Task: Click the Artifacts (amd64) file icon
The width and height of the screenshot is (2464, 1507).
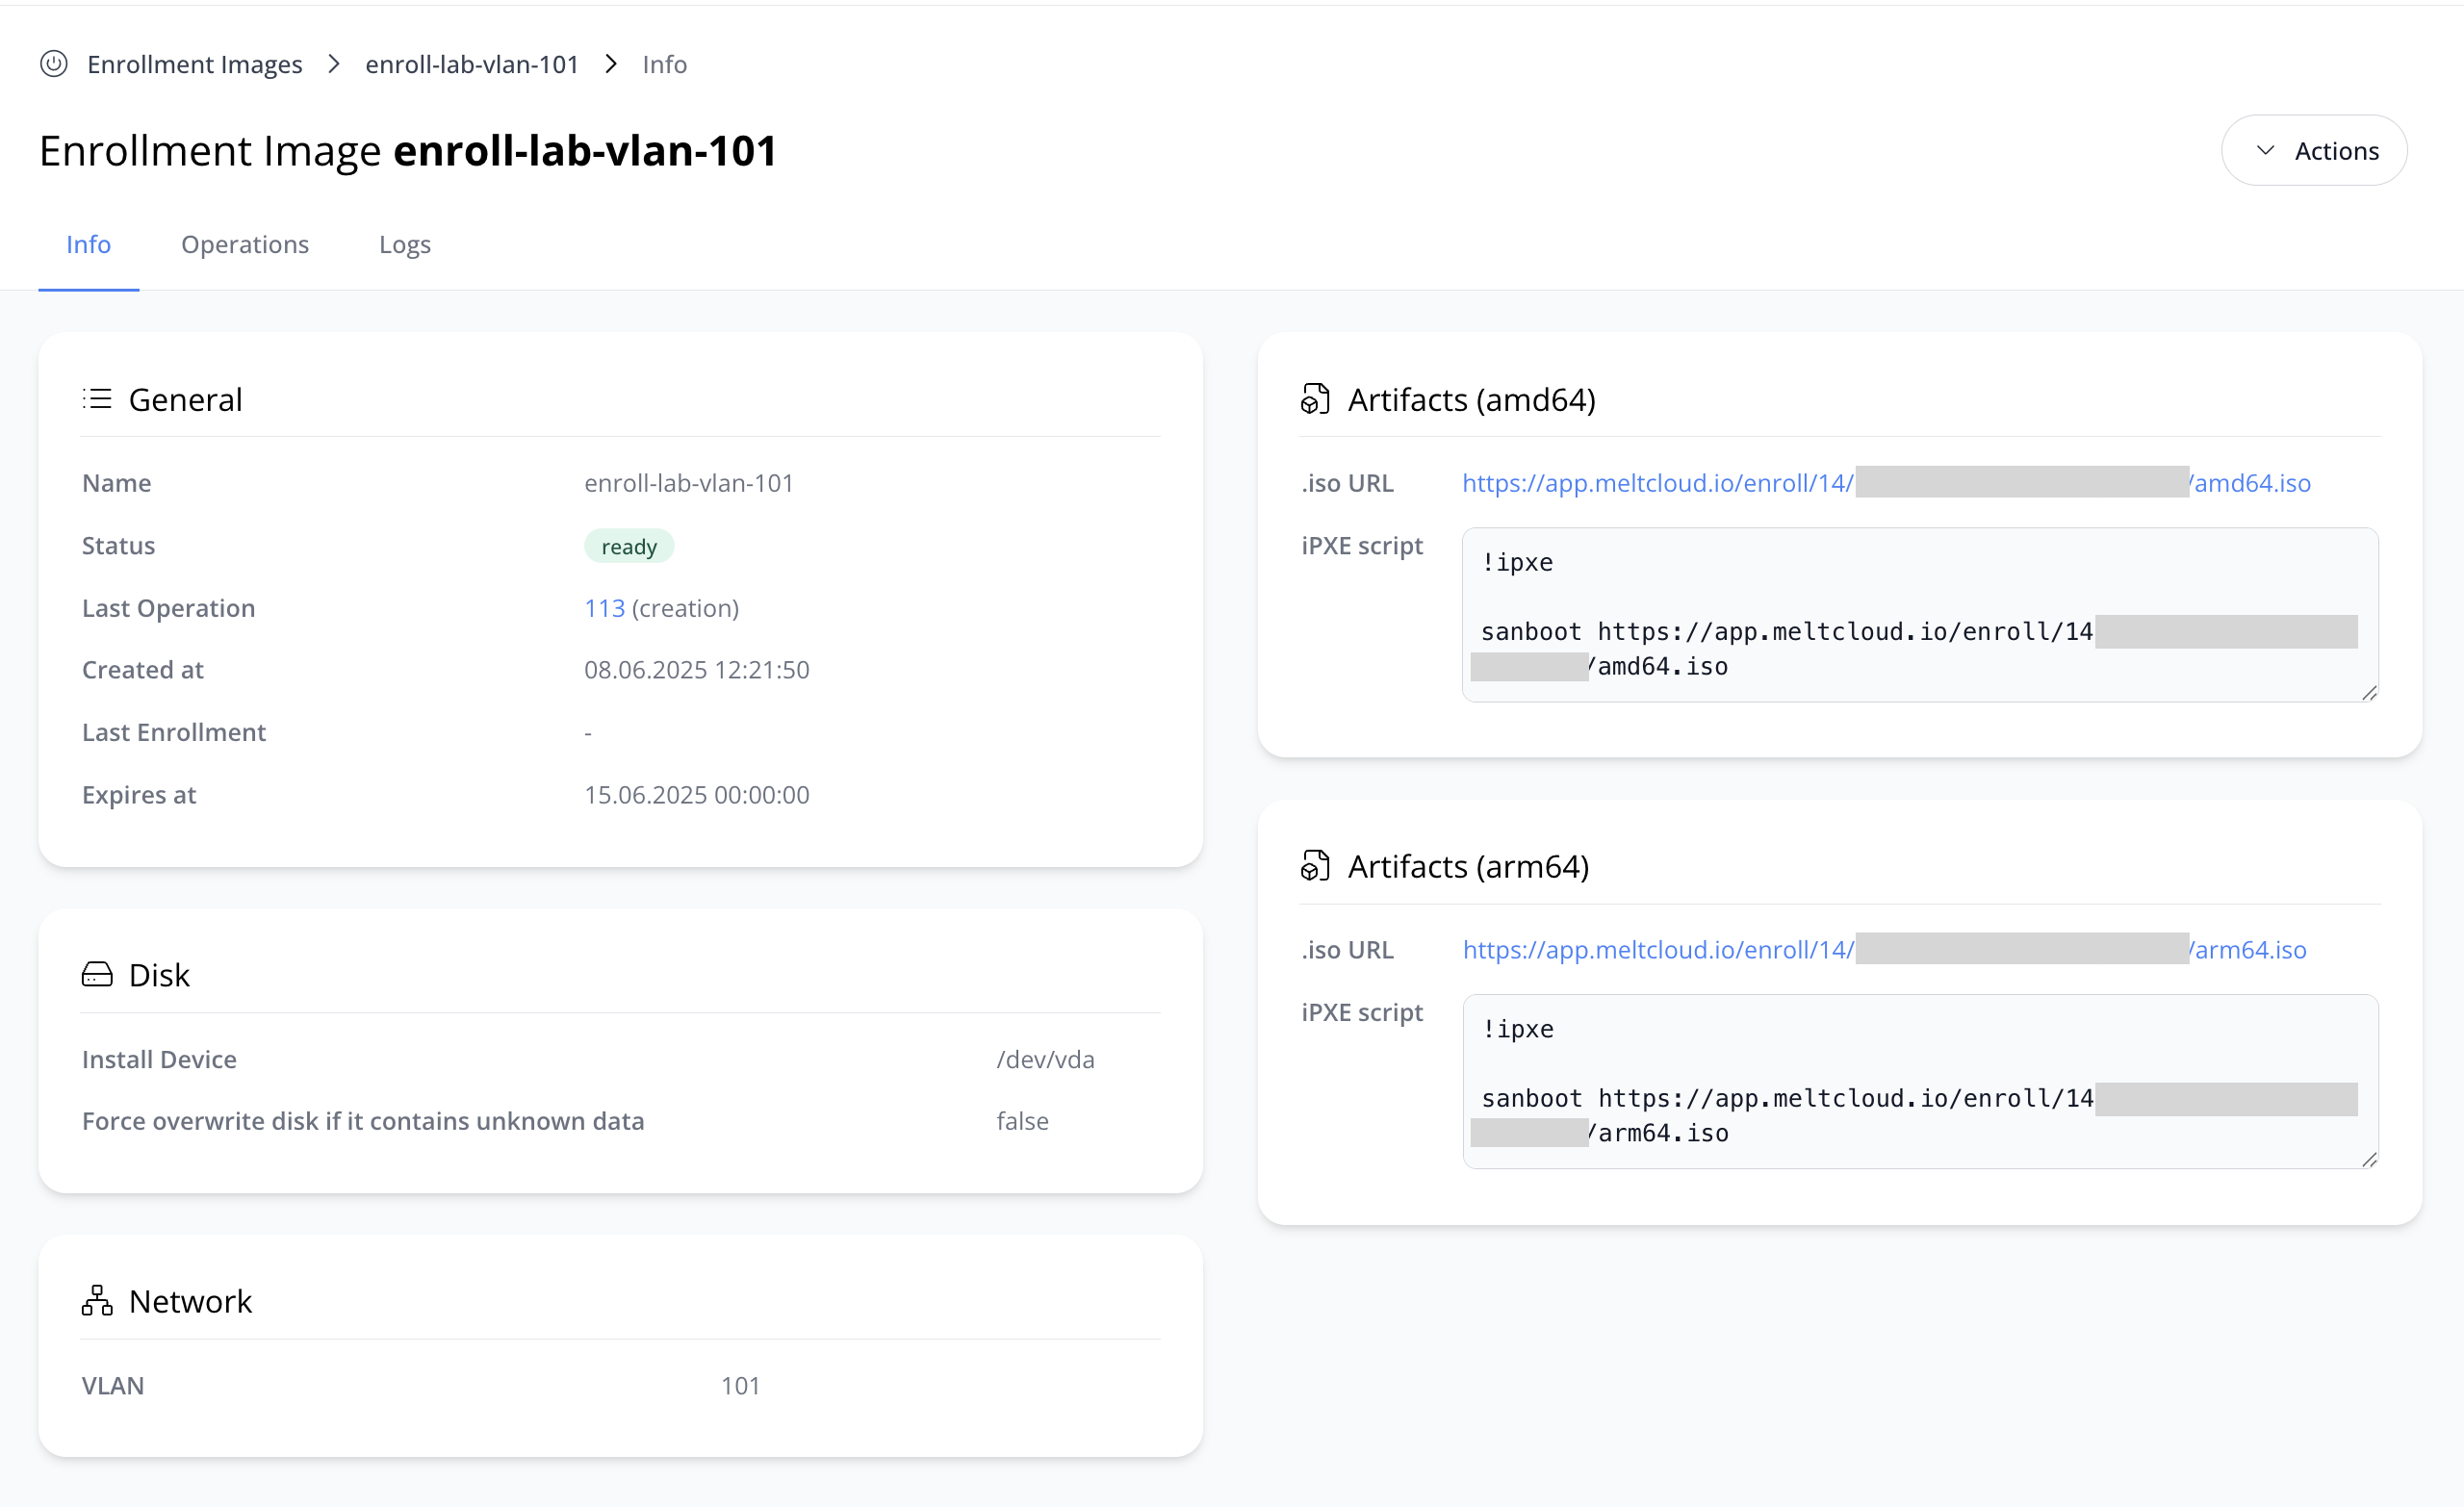Action: [1315, 399]
